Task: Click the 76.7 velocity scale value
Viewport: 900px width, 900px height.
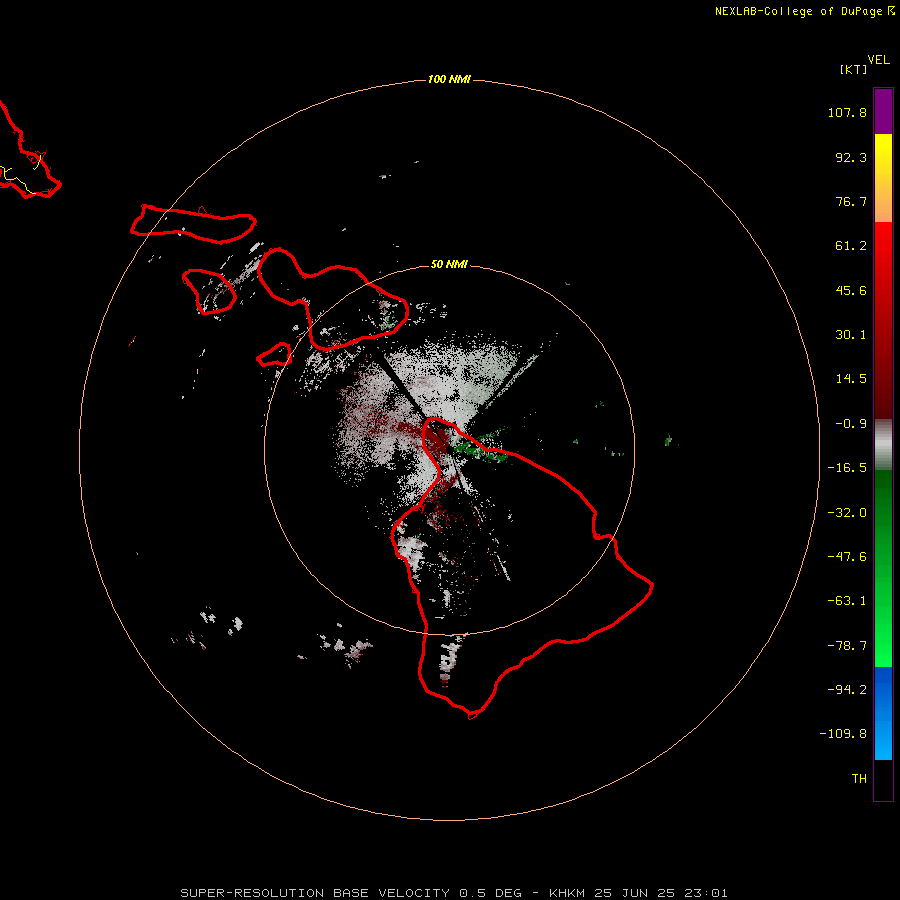Action: click(x=851, y=201)
